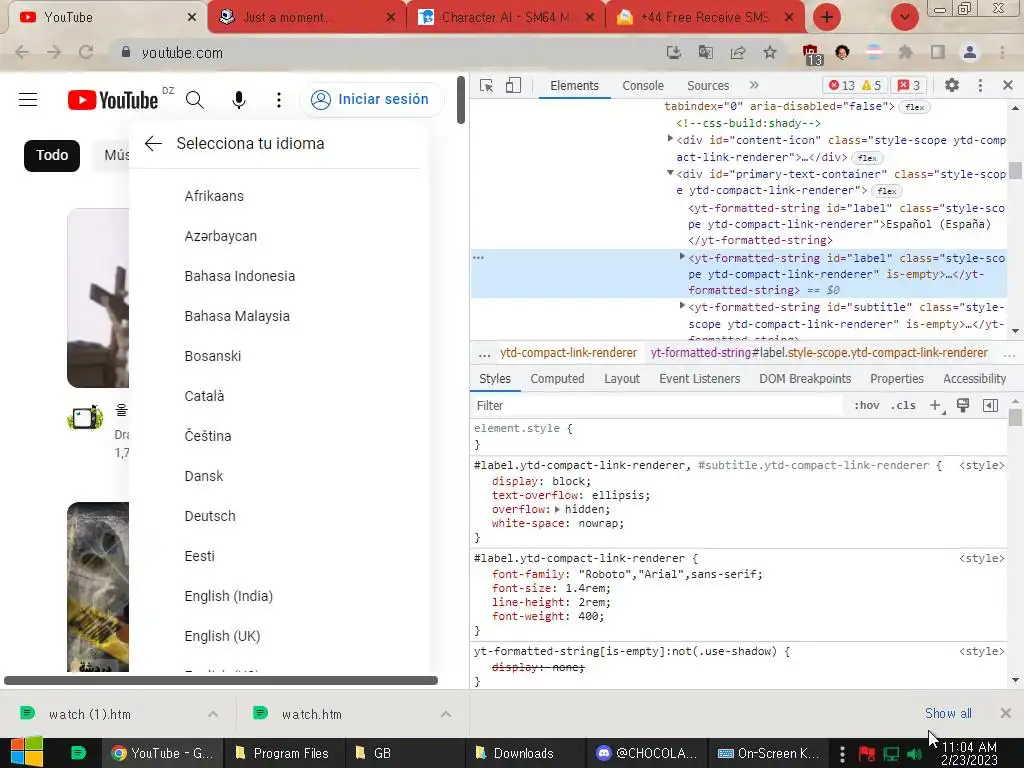
Task: Expand the yt-formatted-string subtitle node
Action: coord(682,306)
